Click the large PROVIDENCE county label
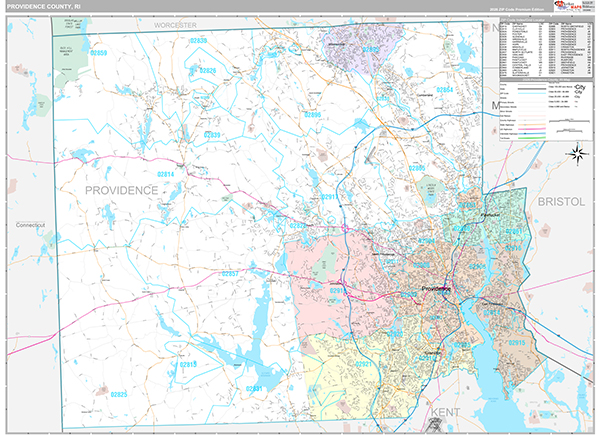 click(x=121, y=189)
